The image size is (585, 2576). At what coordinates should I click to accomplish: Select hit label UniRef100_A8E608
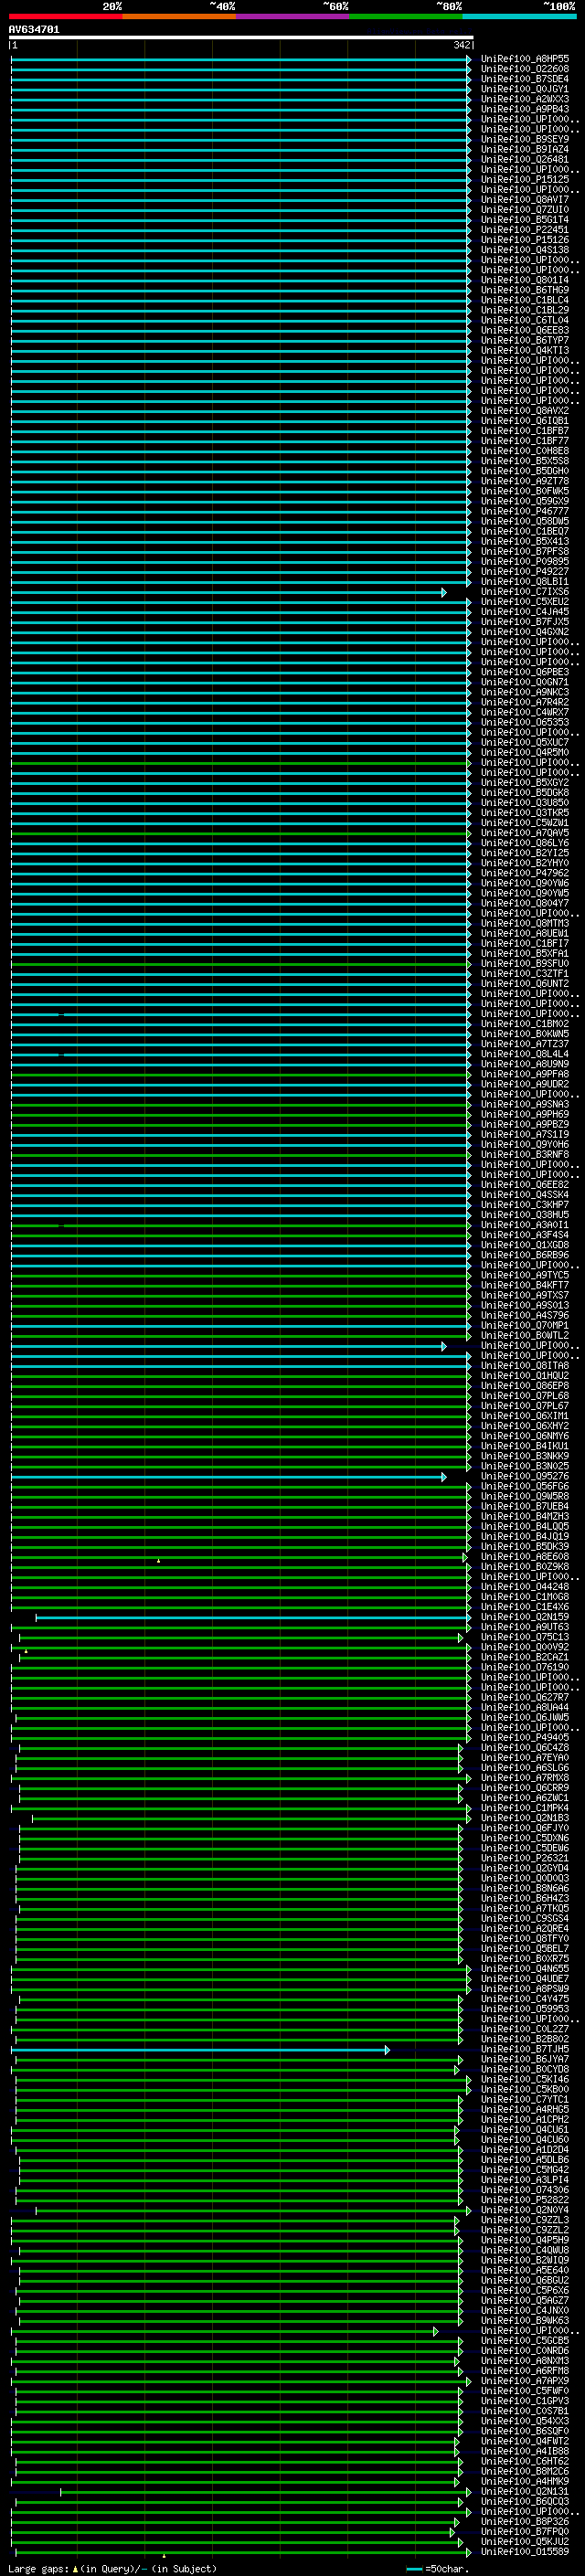click(525, 1556)
